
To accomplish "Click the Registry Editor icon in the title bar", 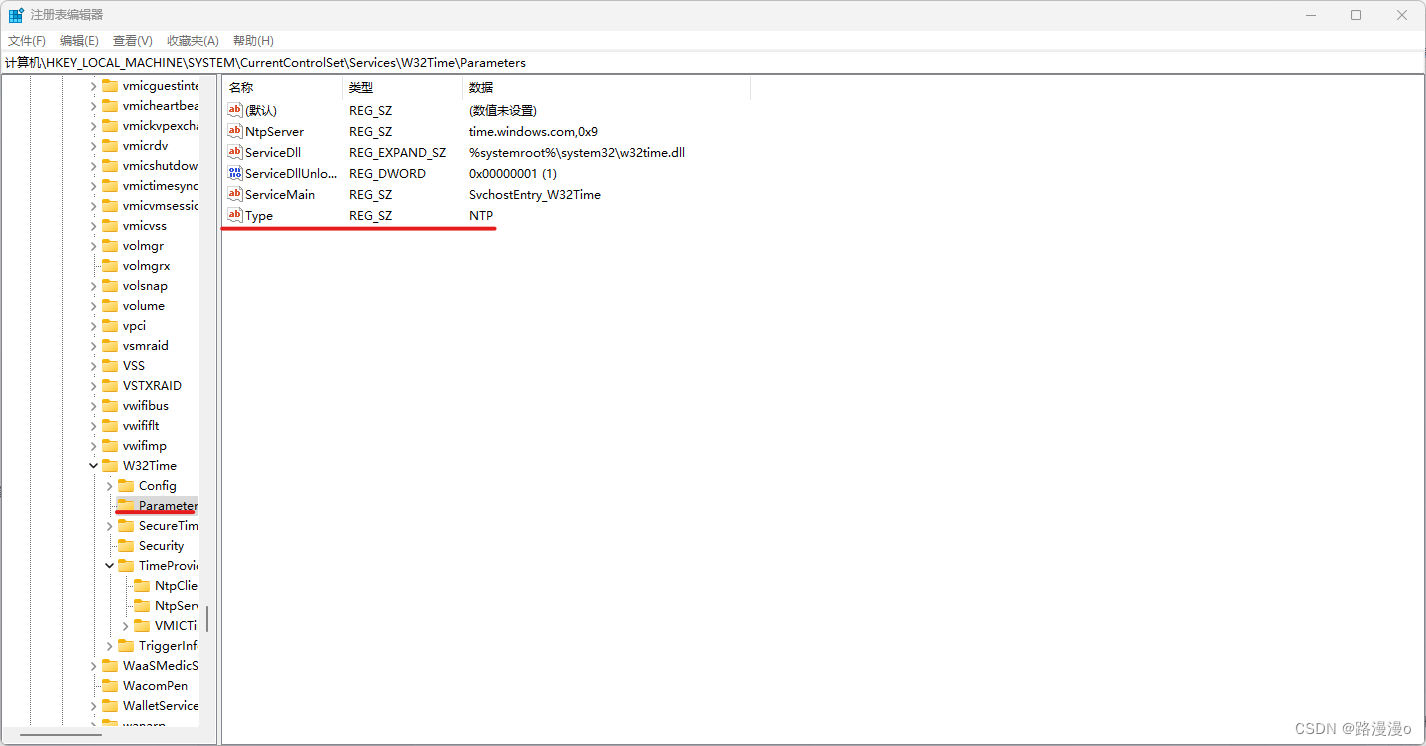I will 16,14.
